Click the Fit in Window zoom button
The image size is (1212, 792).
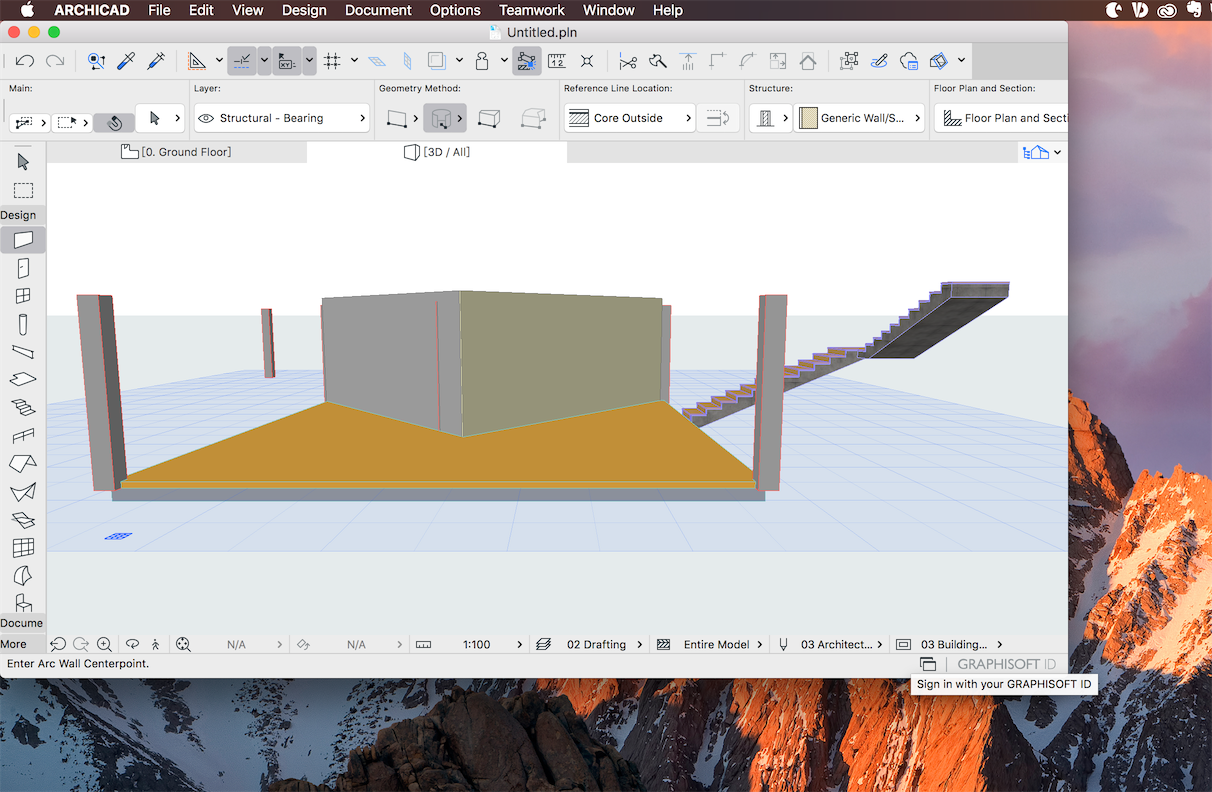(x=183, y=645)
